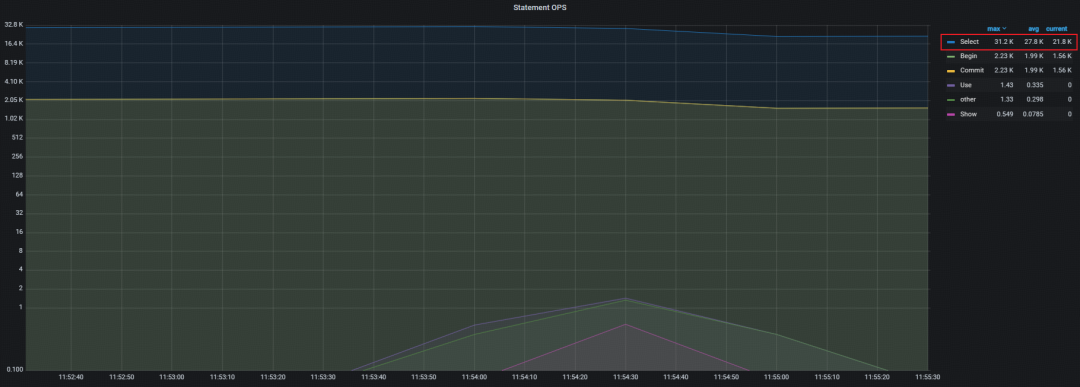
Task: Click the 1.02 K y-axis label
Action: click(x=14, y=118)
